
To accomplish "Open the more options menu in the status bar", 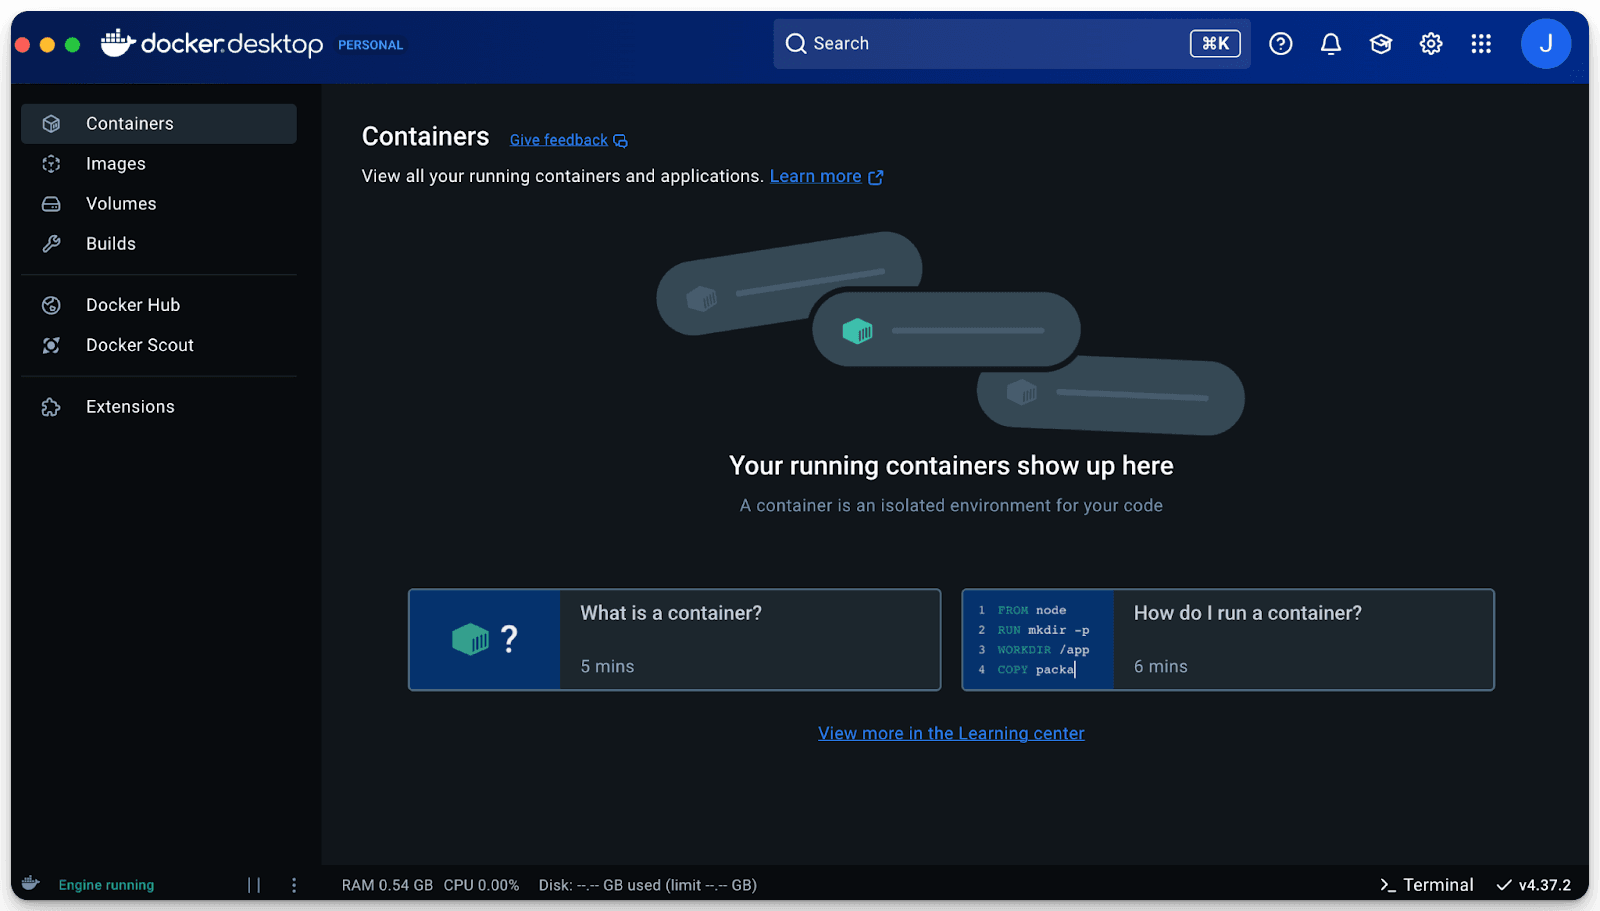I will coord(293,884).
